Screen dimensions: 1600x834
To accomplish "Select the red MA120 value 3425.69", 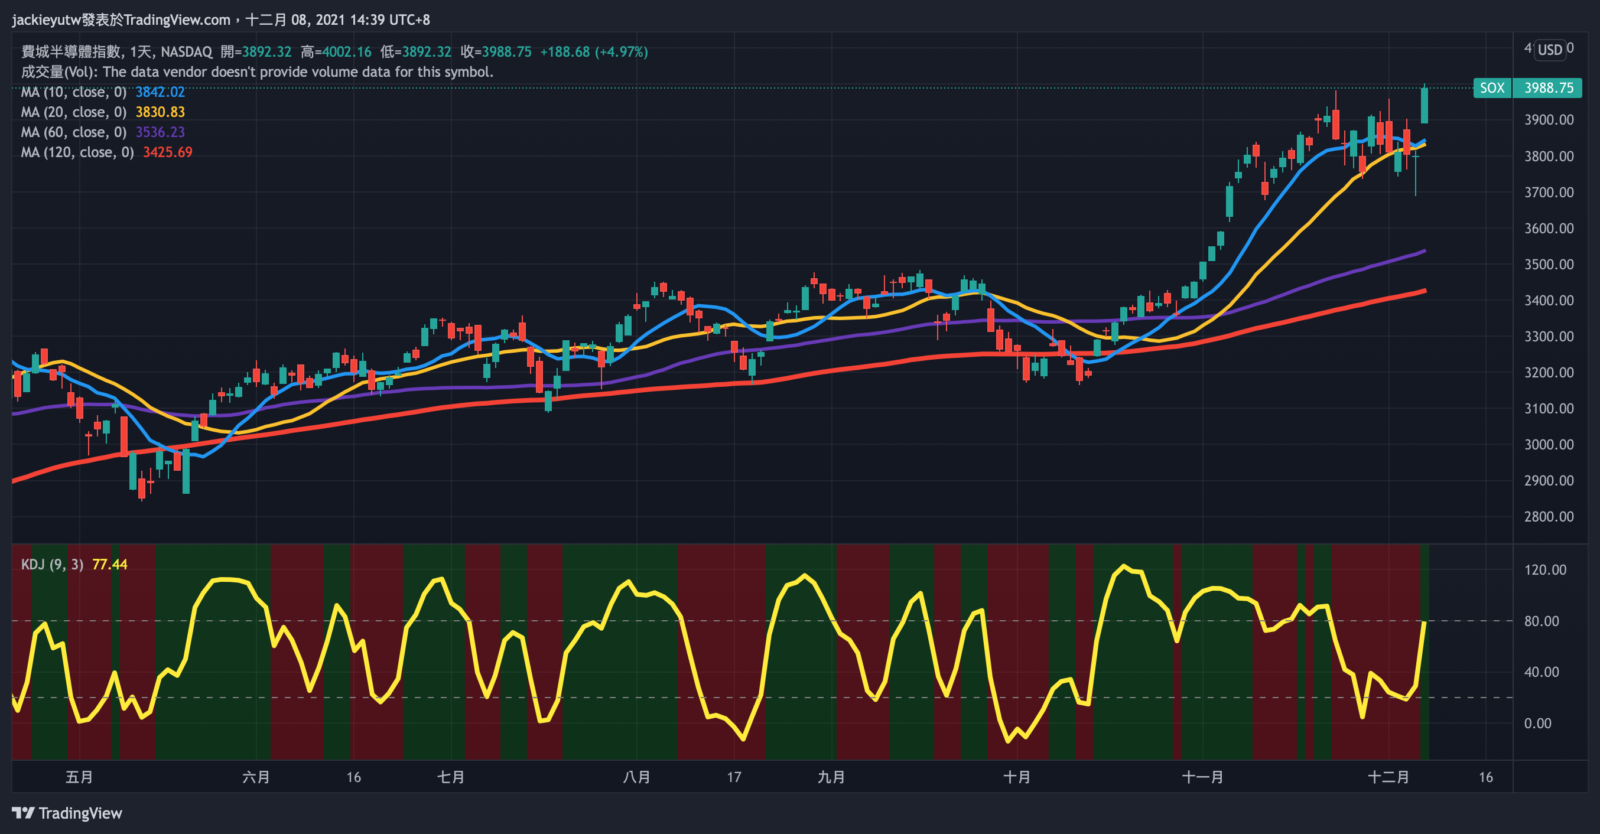I will (x=168, y=152).
